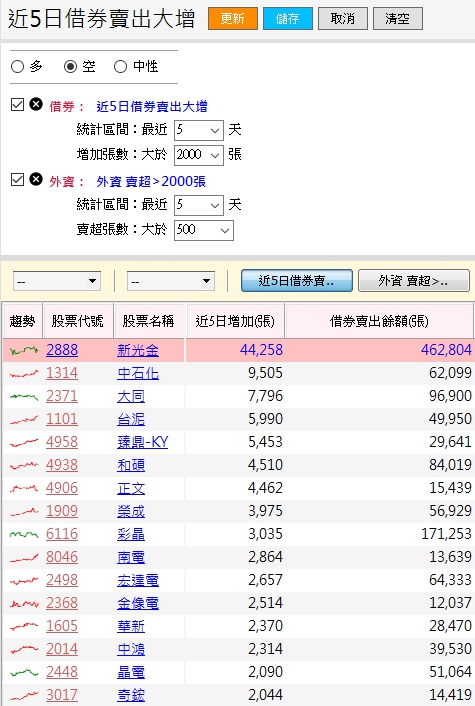Open 台泥 stock name link
Viewport: 475px width, 706px height.
click(x=131, y=419)
